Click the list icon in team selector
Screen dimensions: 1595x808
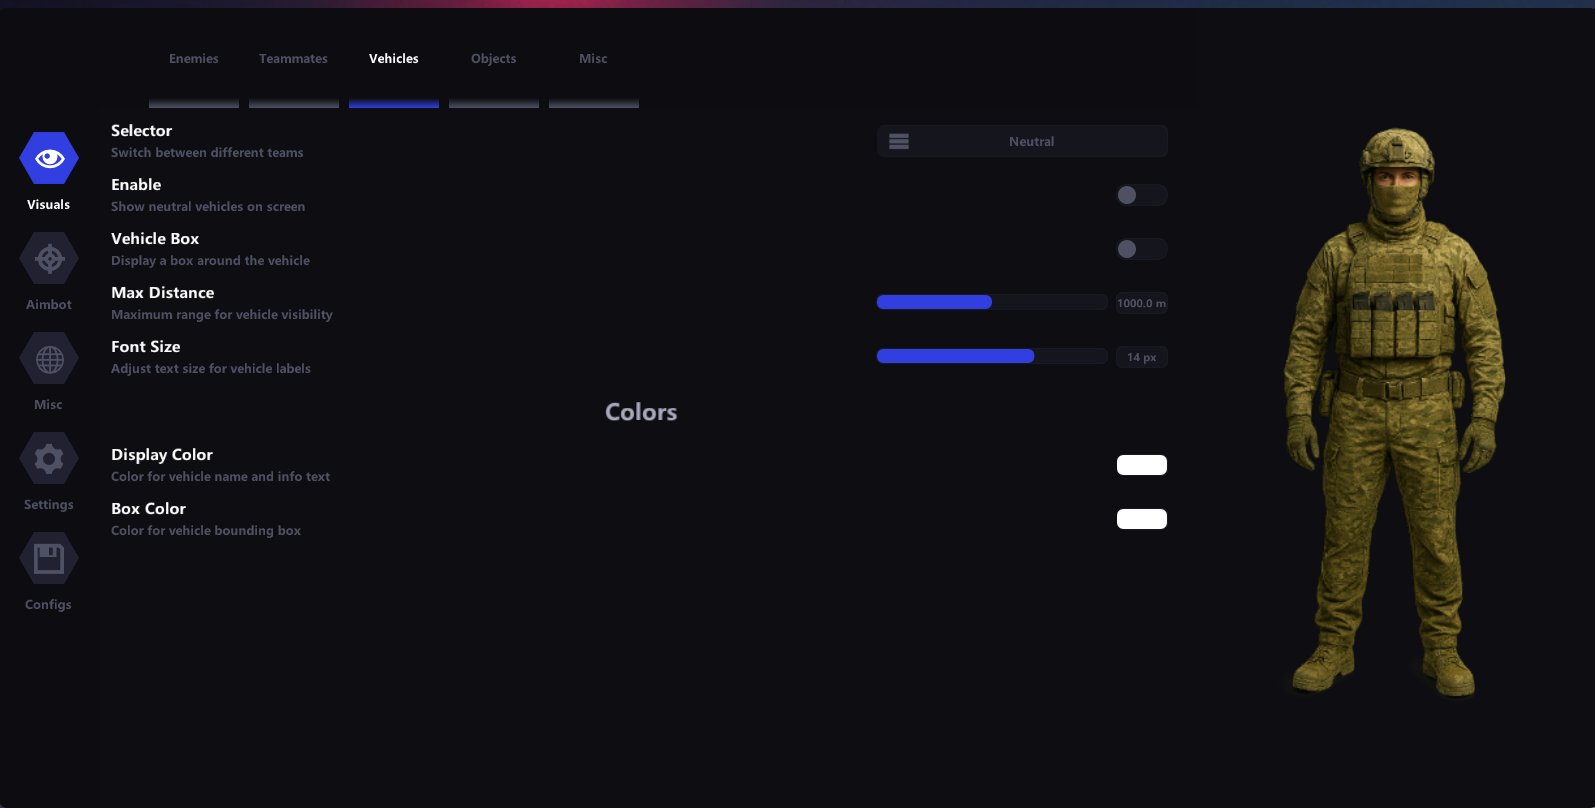899,142
